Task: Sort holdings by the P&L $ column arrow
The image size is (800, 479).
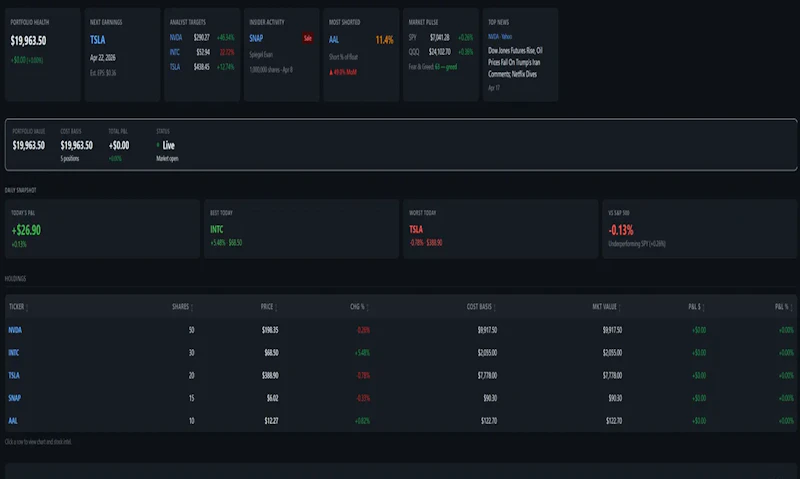Action: 703,307
